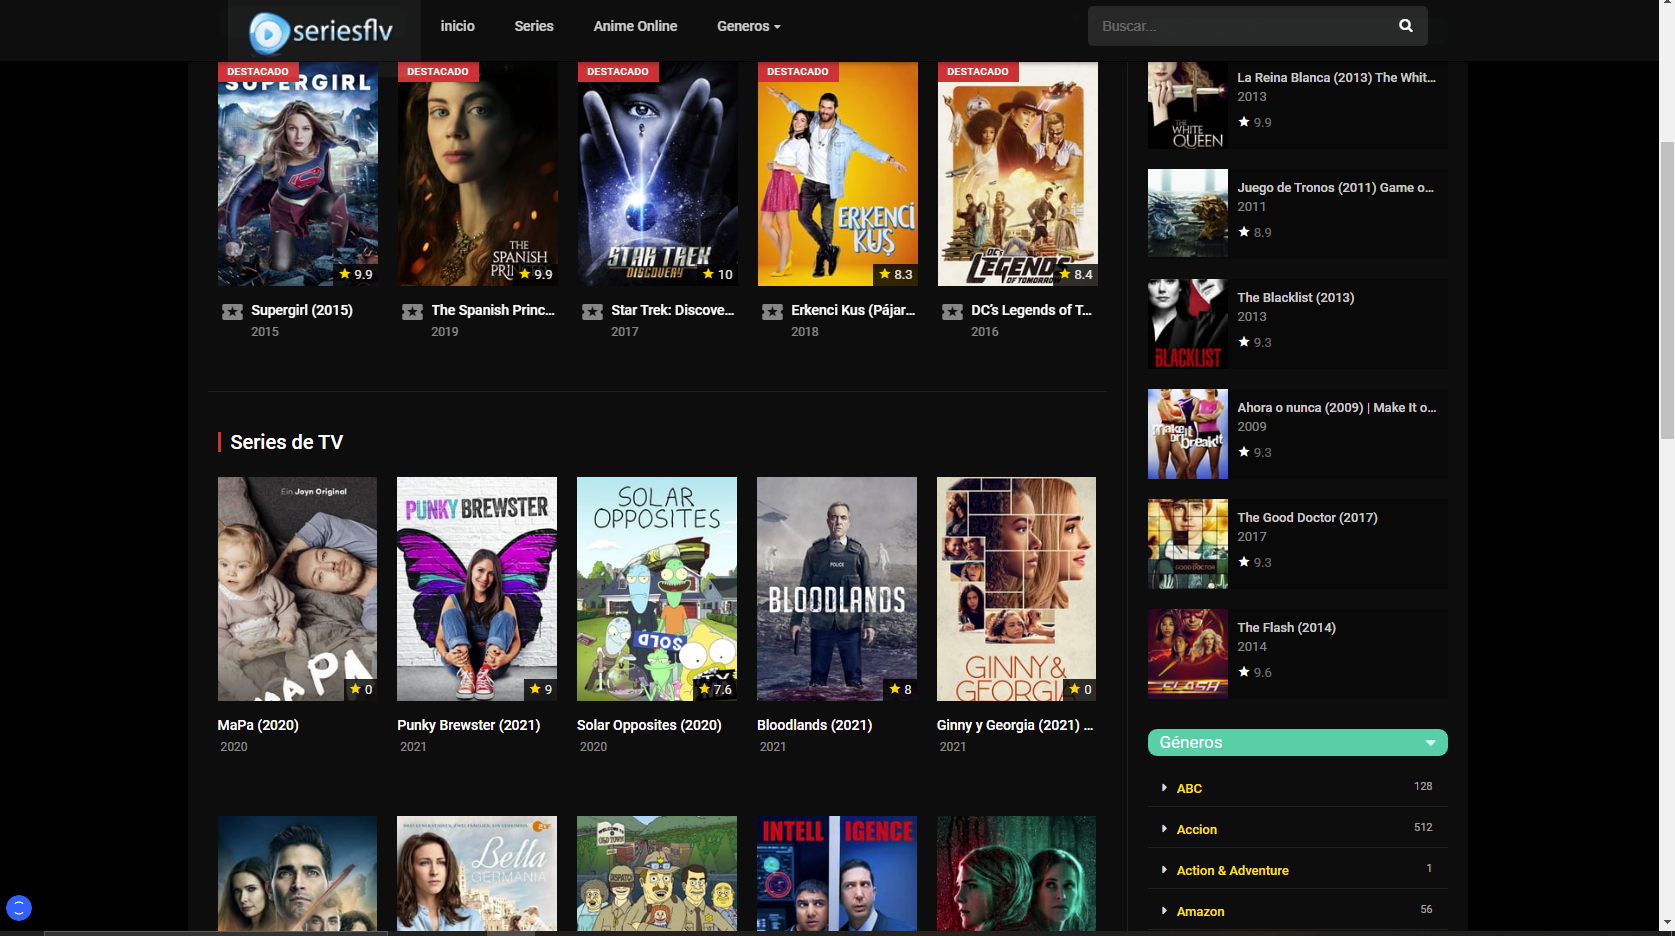Viewport: 1675px width, 936px height.
Task: Open The Spanish Princess title link
Action: click(493, 310)
